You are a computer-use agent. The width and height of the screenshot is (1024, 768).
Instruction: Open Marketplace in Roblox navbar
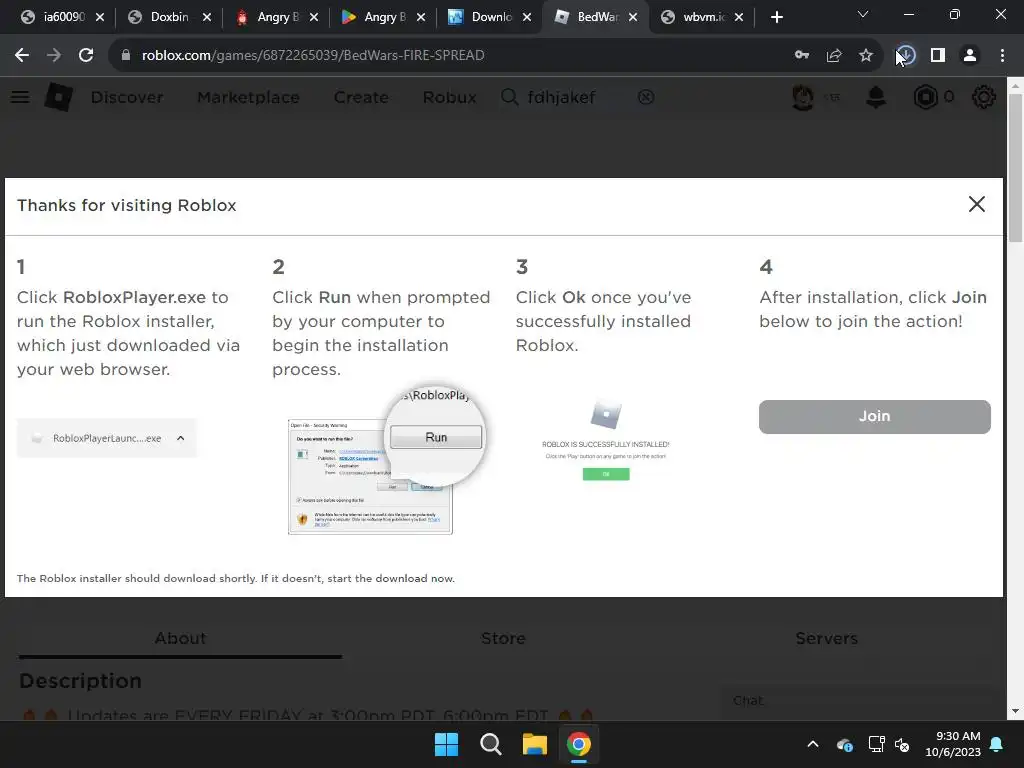pyautogui.click(x=248, y=97)
